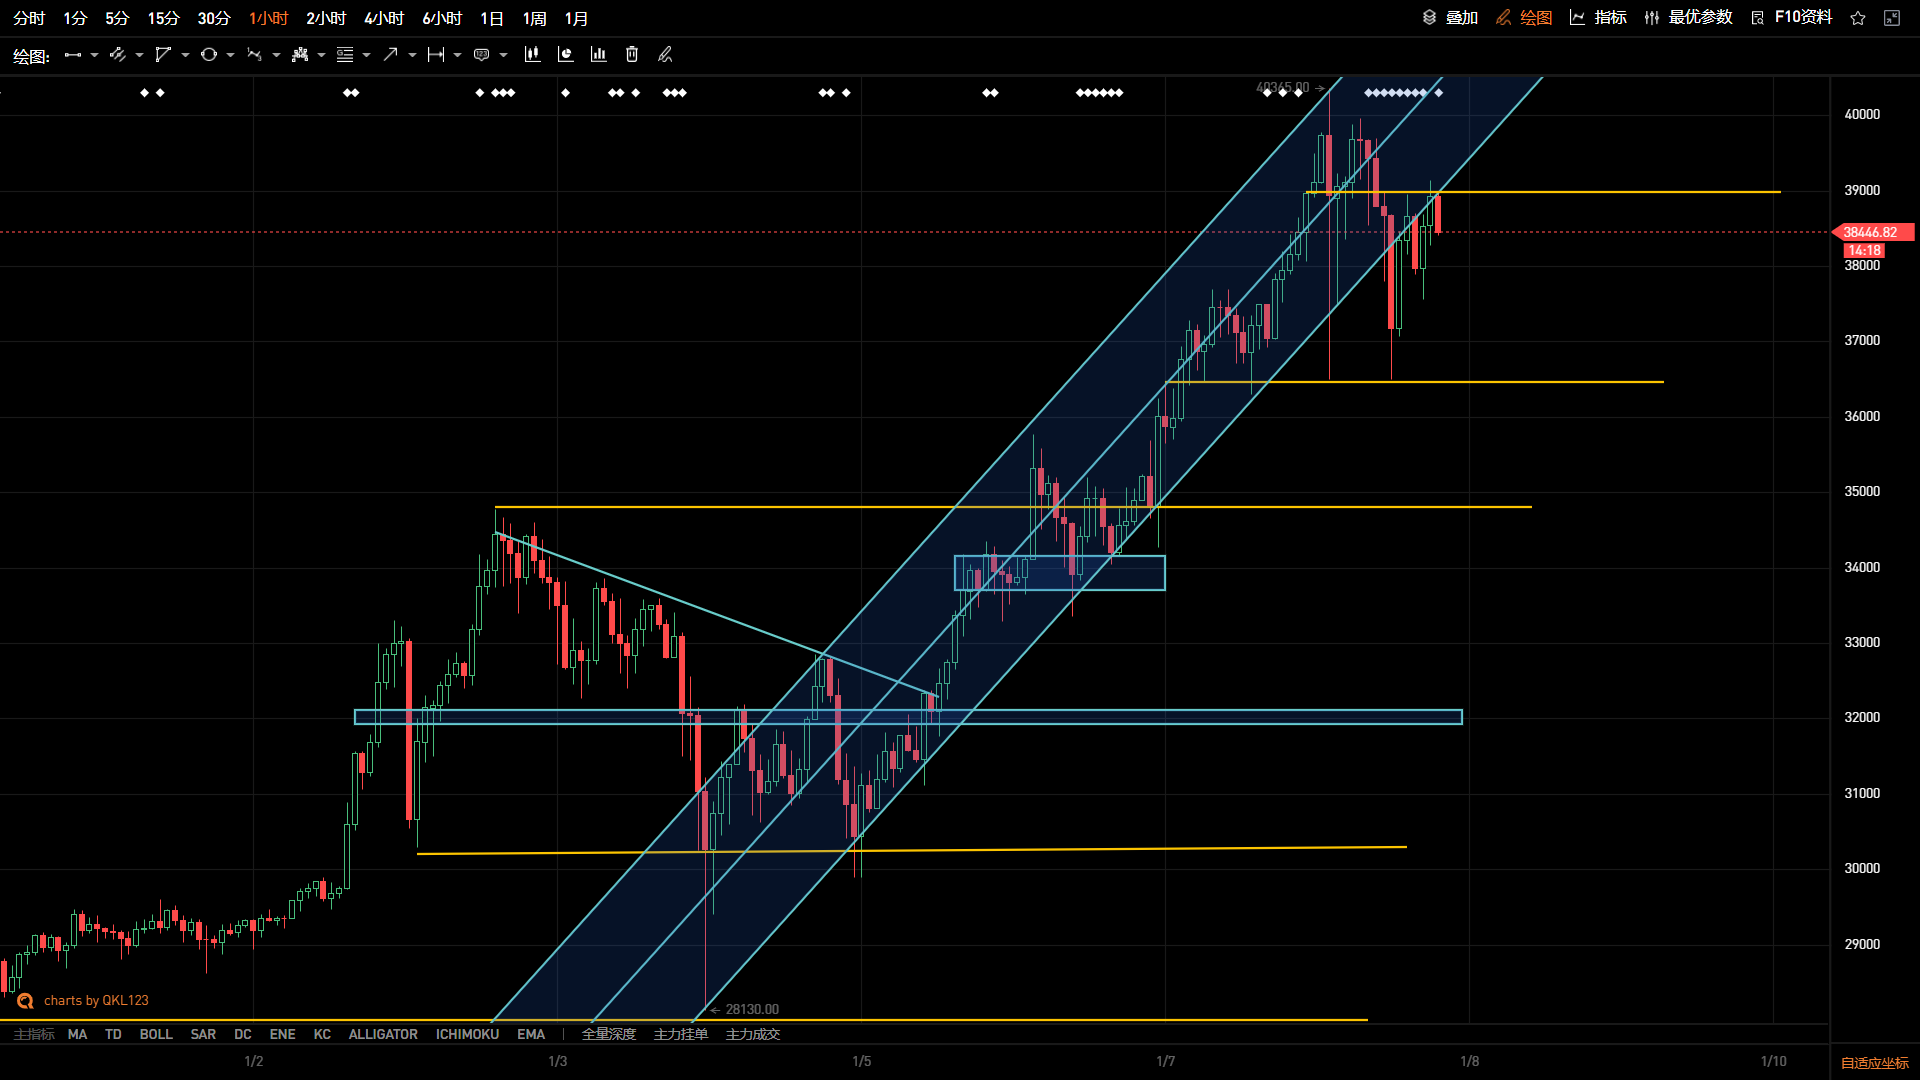The image size is (1920, 1080).
Task: Select the BOLL main indicator
Action: click(x=156, y=1034)
